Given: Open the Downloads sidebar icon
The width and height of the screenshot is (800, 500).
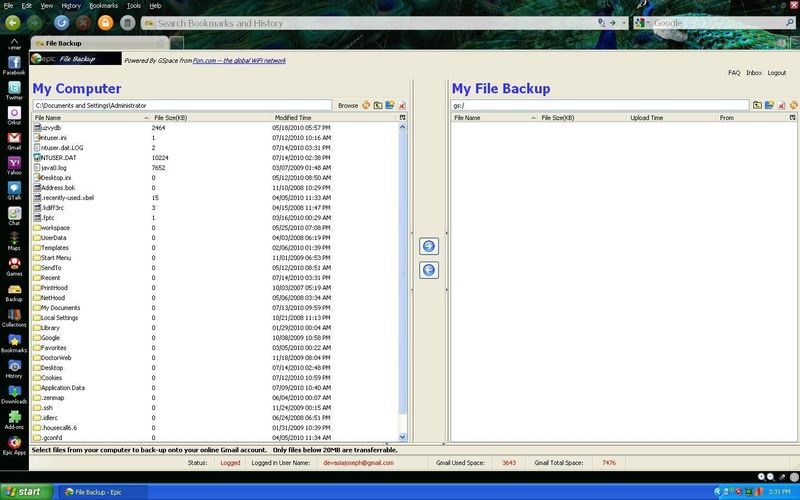Looking at the screenshot, I should point(14,391).
